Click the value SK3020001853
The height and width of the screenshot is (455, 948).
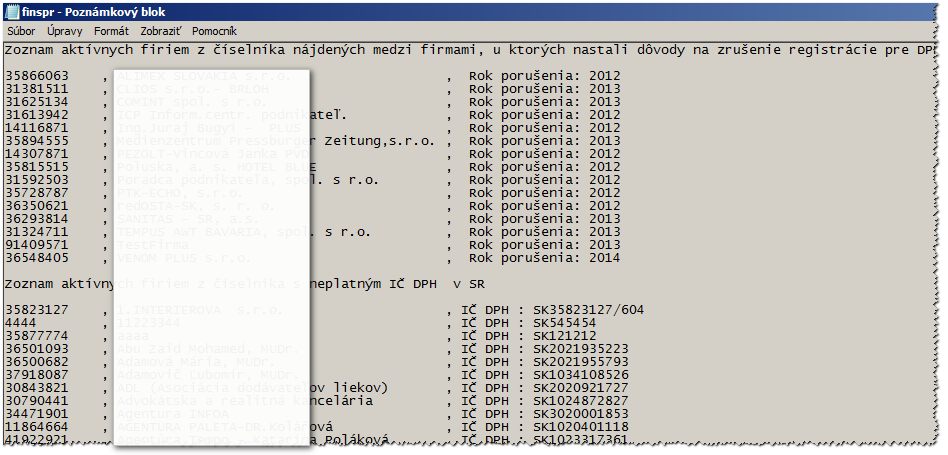(580, 414)
